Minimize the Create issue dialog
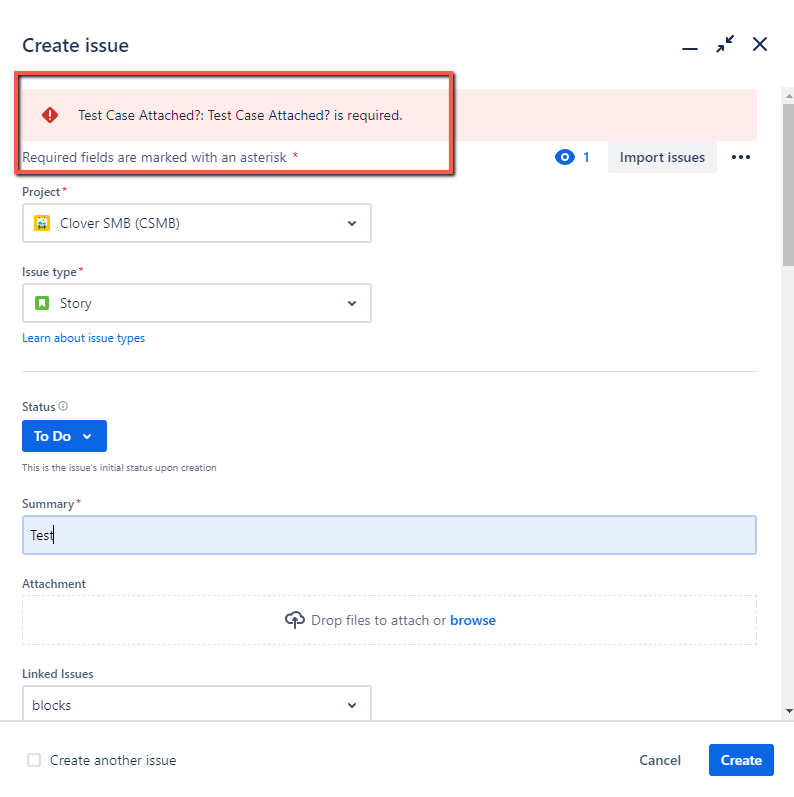Screen dimensions: 794x797 (x=689, y=46)
